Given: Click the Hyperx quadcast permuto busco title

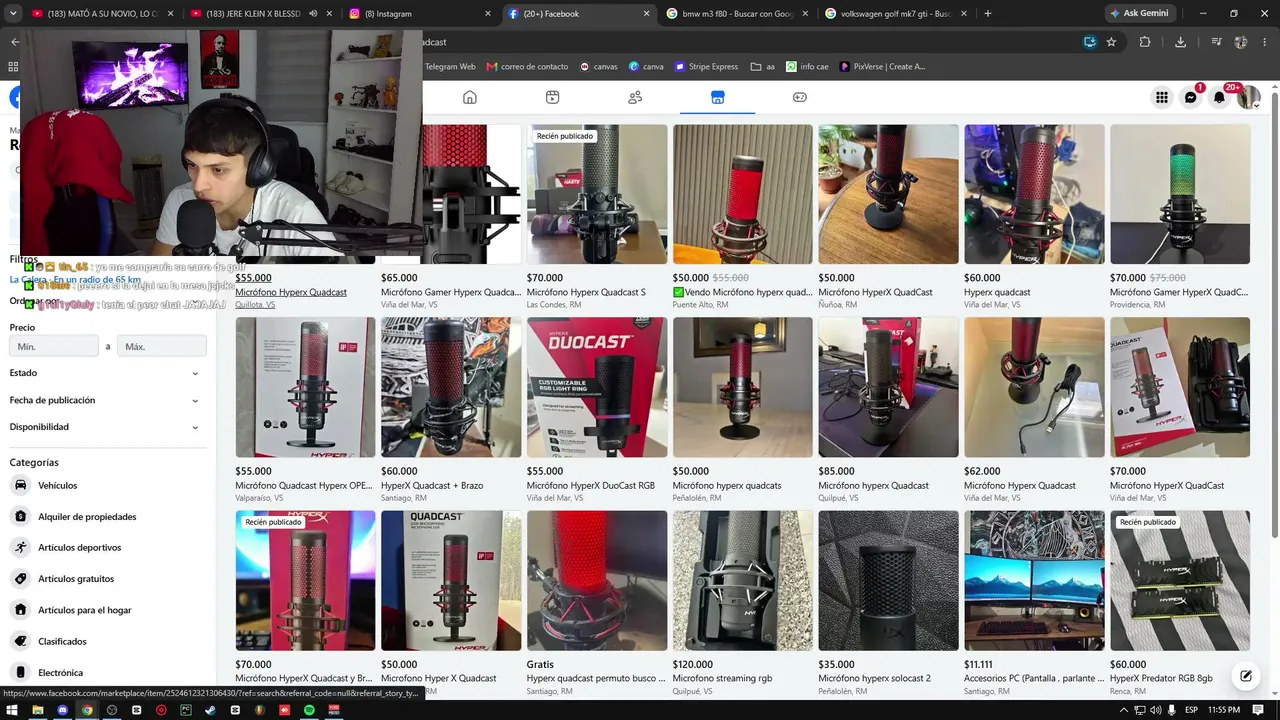Looking at the screenshot, I should point(596,678).
